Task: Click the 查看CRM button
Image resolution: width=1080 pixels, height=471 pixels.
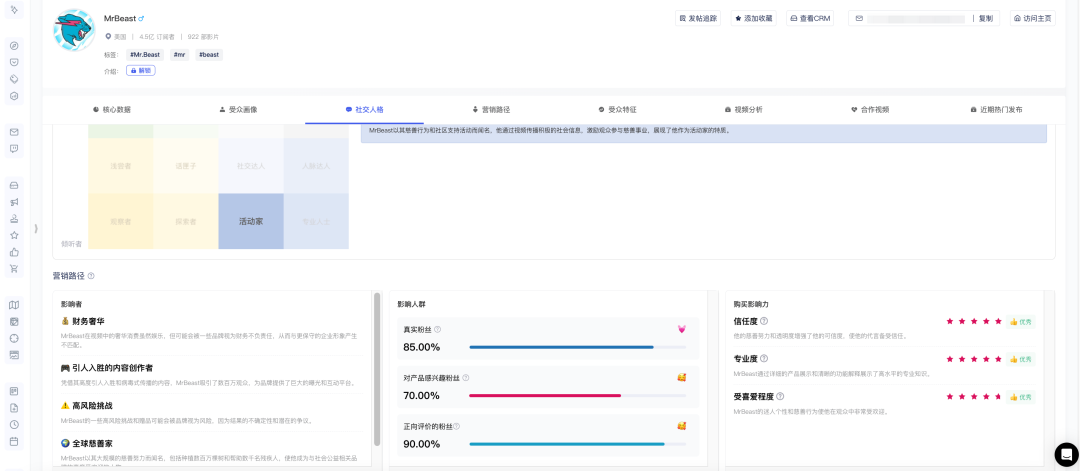Action: [x=810, y=19]
